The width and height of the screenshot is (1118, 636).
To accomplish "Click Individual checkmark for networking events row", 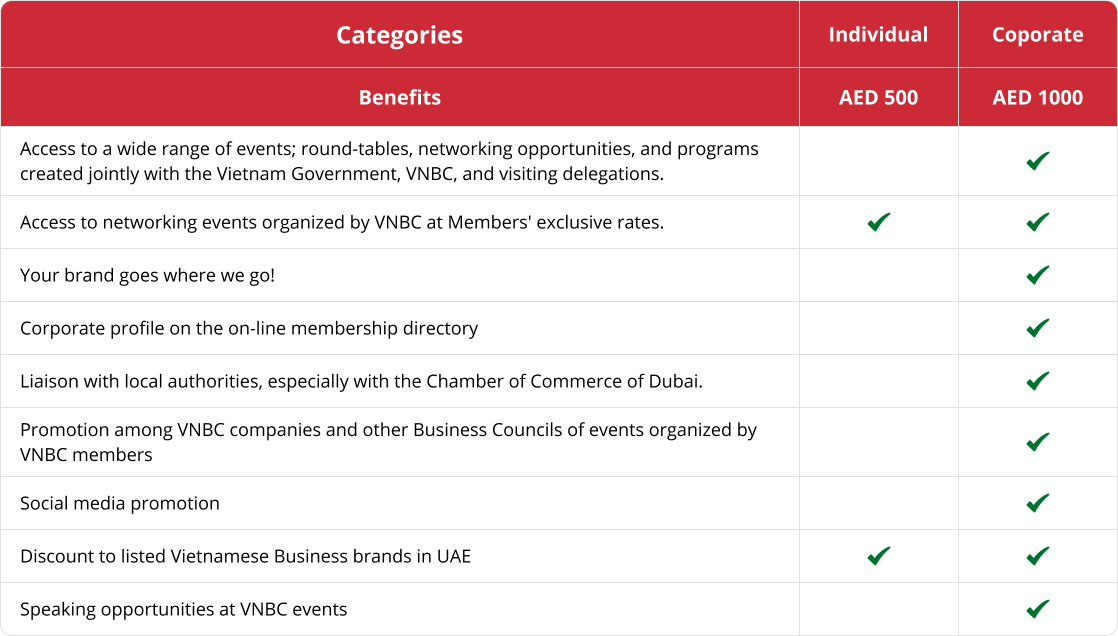I will coord(879,222).
